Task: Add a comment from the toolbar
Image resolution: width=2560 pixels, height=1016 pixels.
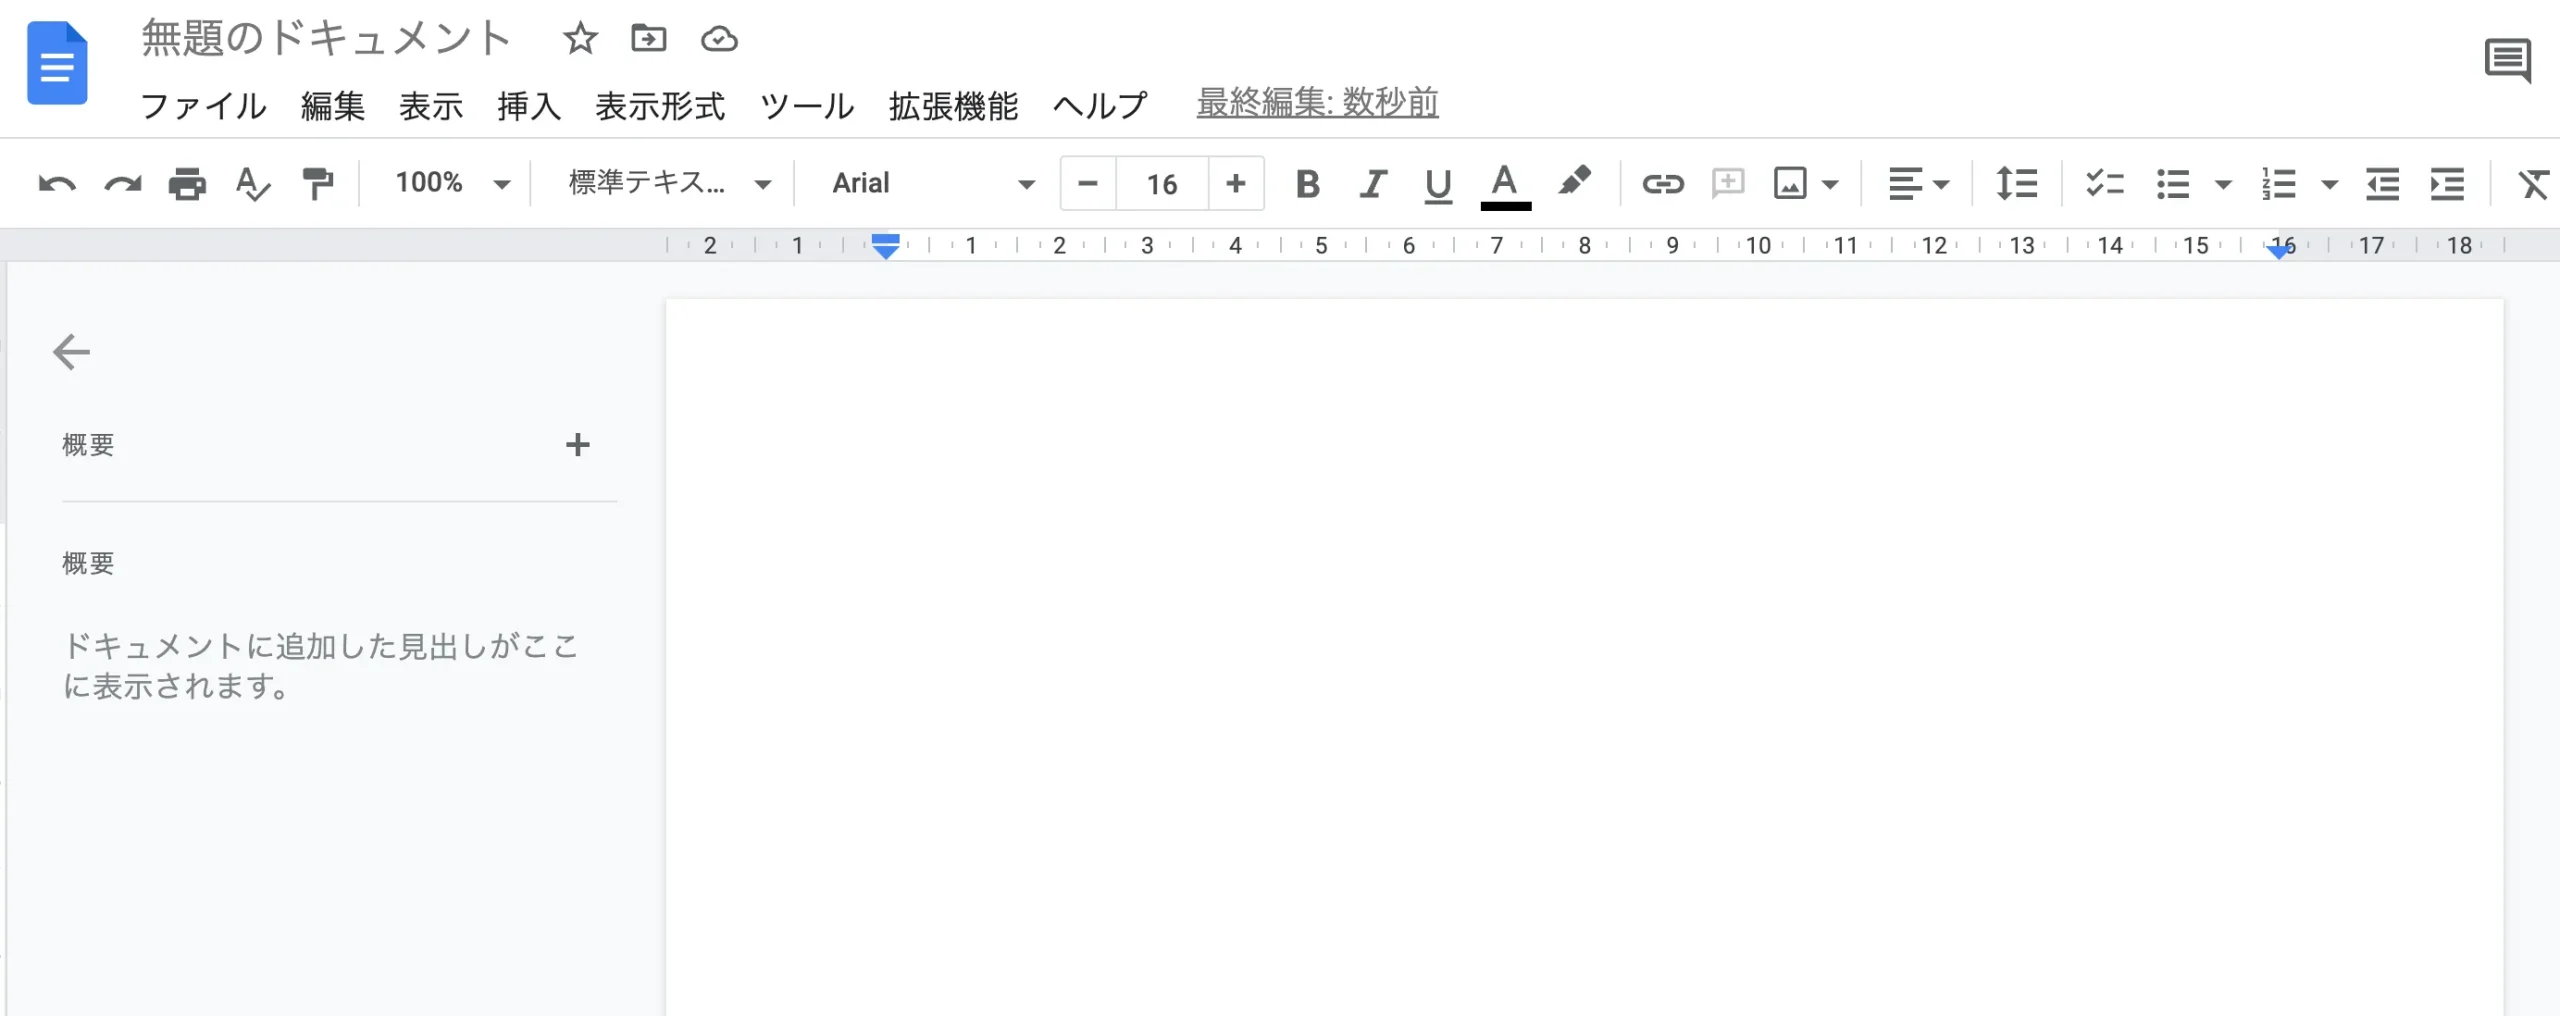Action: pos(1728,184)
